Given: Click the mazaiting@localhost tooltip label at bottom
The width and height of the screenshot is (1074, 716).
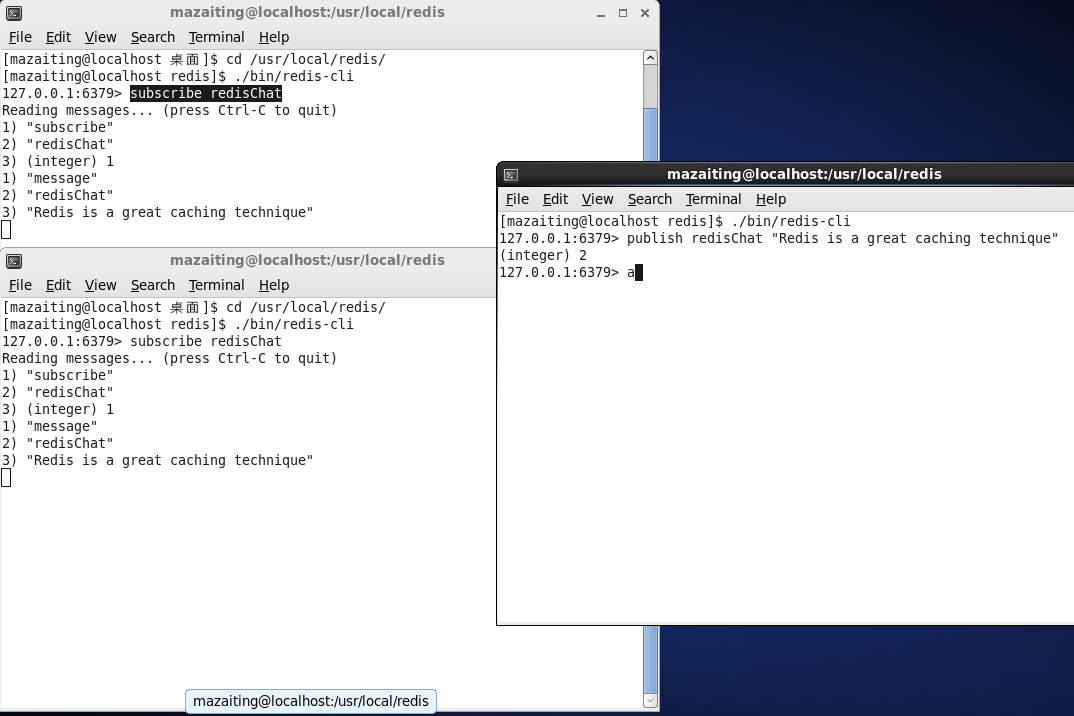Looking at the screenshot, I should click(x=311, y=701).
